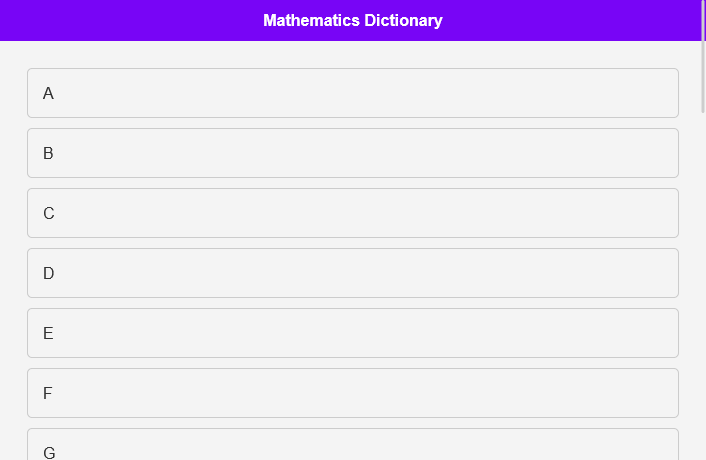Viewport: 706px width, 460px height.
Task: Select the "D" letter label
Action: coord(48,273)
